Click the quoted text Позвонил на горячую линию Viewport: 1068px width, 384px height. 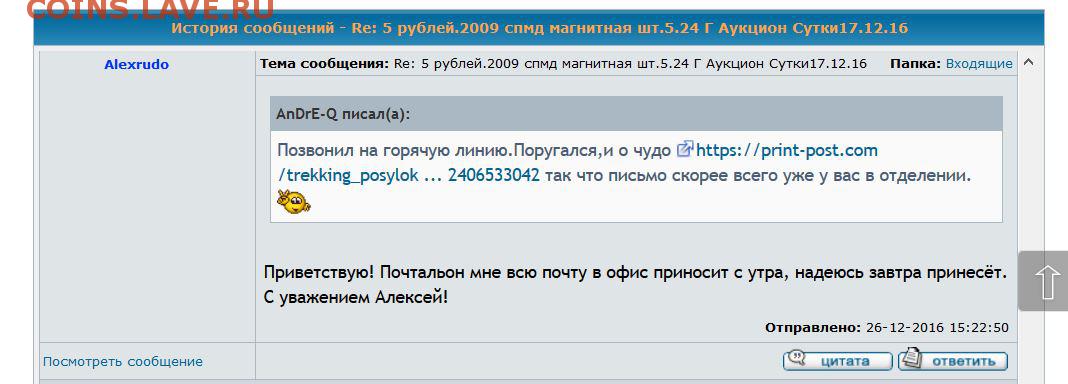(x=394, y=150)
